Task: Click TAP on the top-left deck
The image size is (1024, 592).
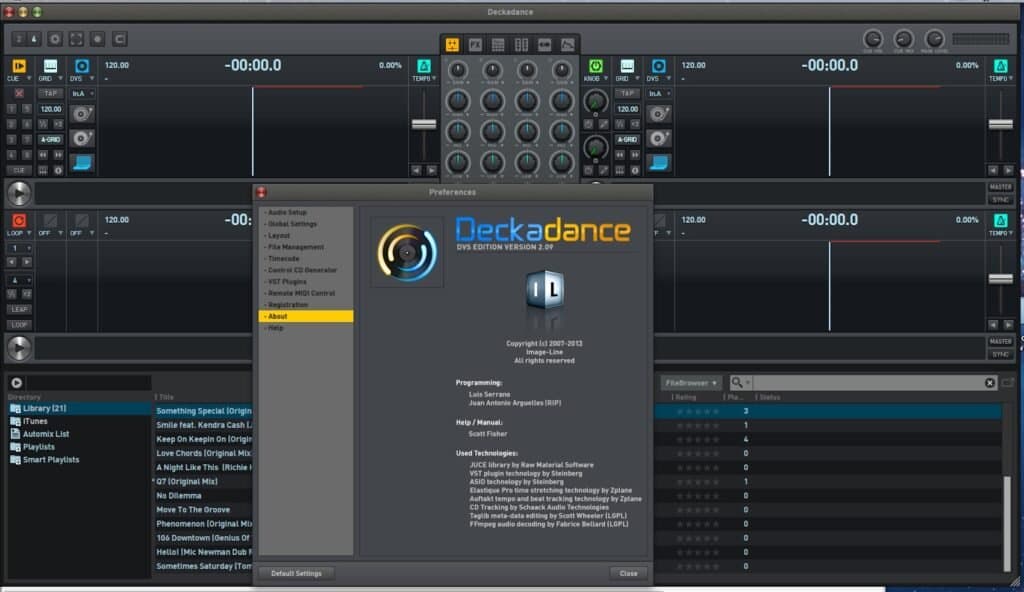Action: point(50,93)
